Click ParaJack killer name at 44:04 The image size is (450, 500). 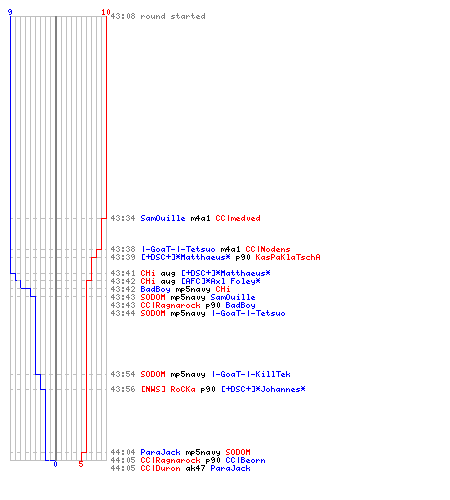(160, 452)
